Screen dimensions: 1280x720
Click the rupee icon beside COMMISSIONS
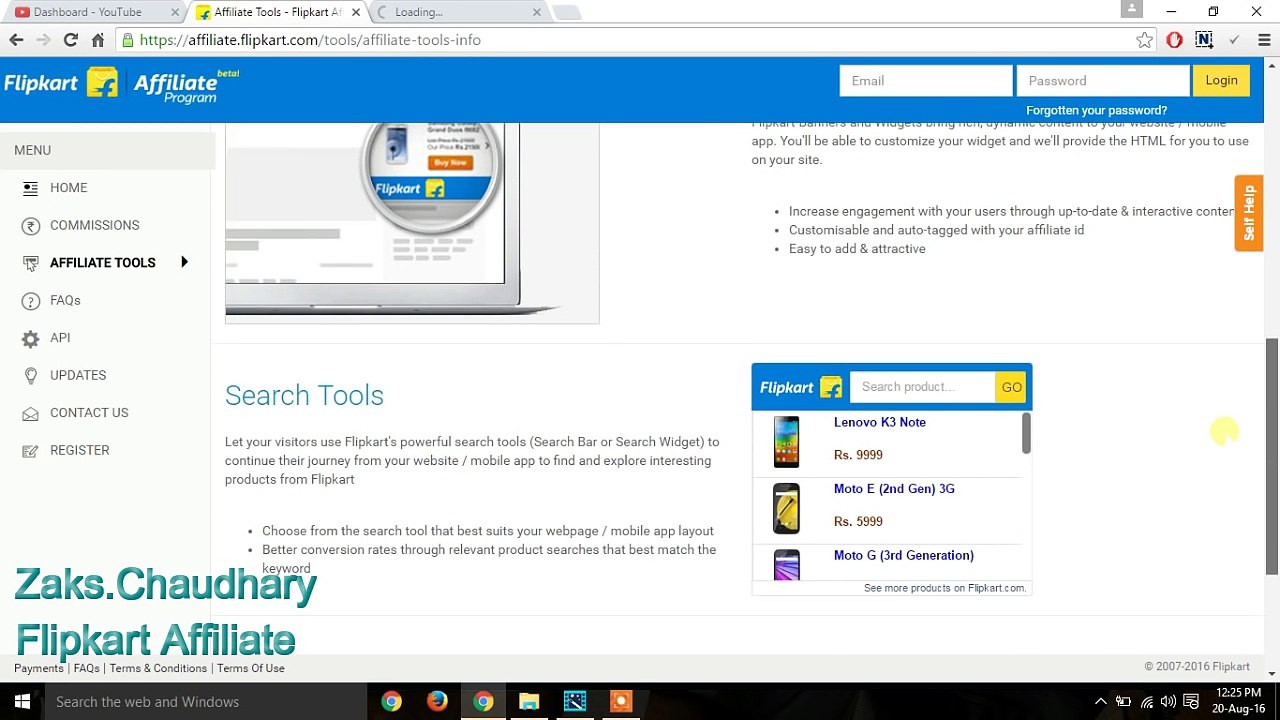click(30, 226)
